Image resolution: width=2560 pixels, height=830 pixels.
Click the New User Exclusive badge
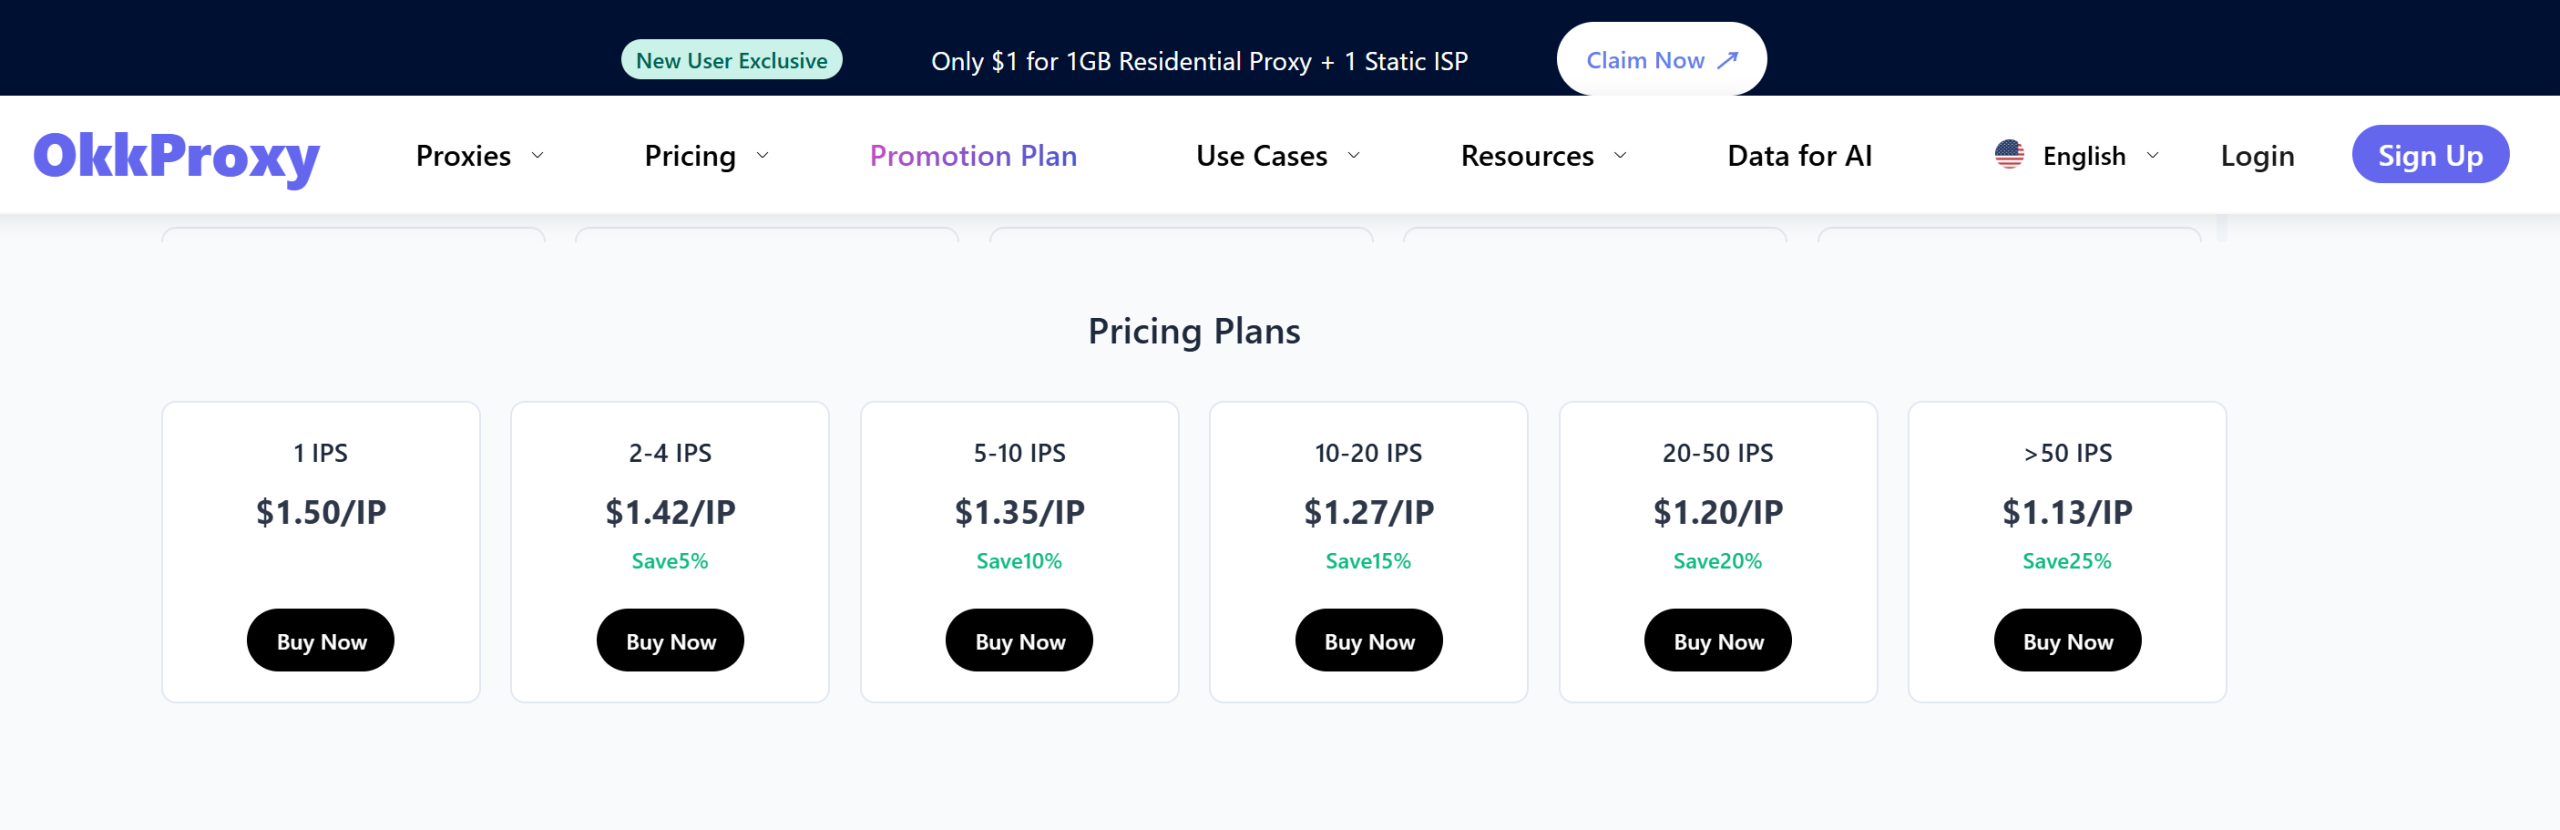(731, 60)
